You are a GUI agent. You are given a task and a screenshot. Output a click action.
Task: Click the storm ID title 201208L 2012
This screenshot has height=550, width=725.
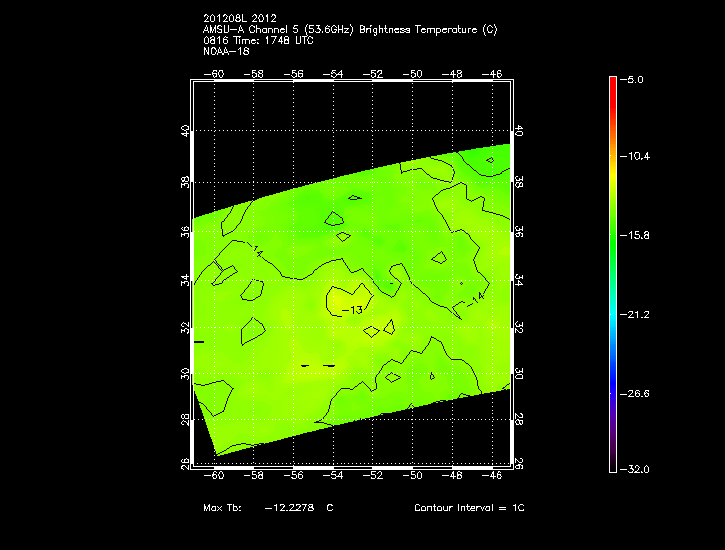[238, 19]
